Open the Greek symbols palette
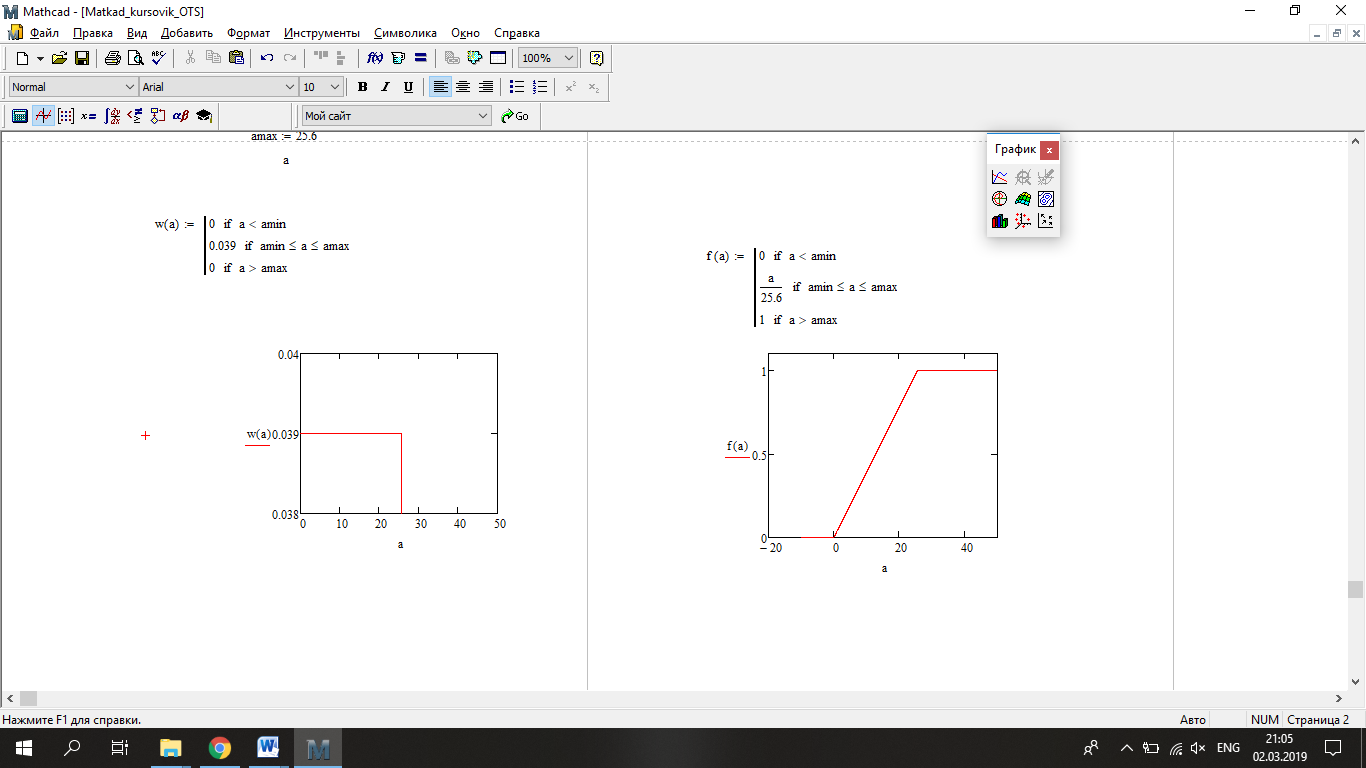Image resolution: width=1366 pixels, height=768 pixels. [x=181, y=116]
